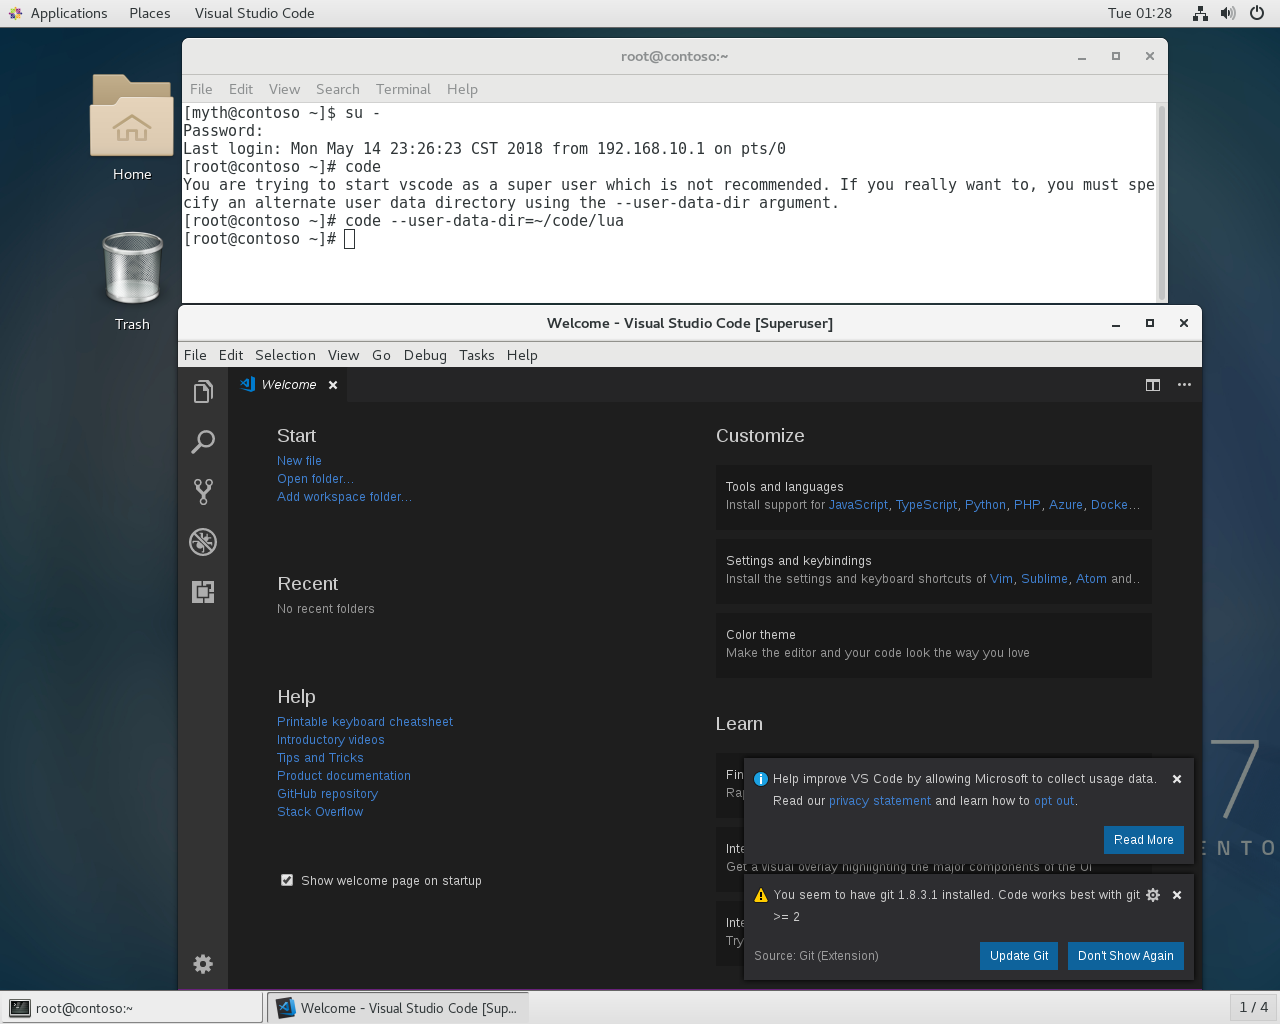Open Printable keyboard cheatsheet link

pyautogui.click(x=365, y=722)
